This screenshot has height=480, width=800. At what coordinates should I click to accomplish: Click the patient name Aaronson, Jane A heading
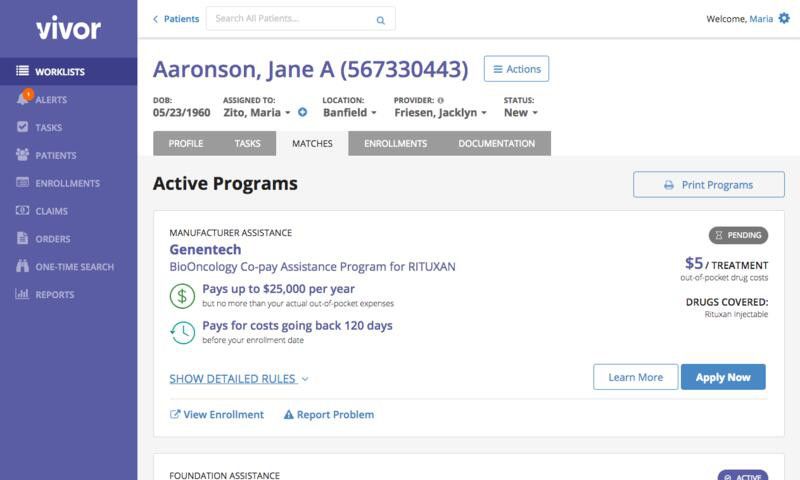click(x=310, y=69)
